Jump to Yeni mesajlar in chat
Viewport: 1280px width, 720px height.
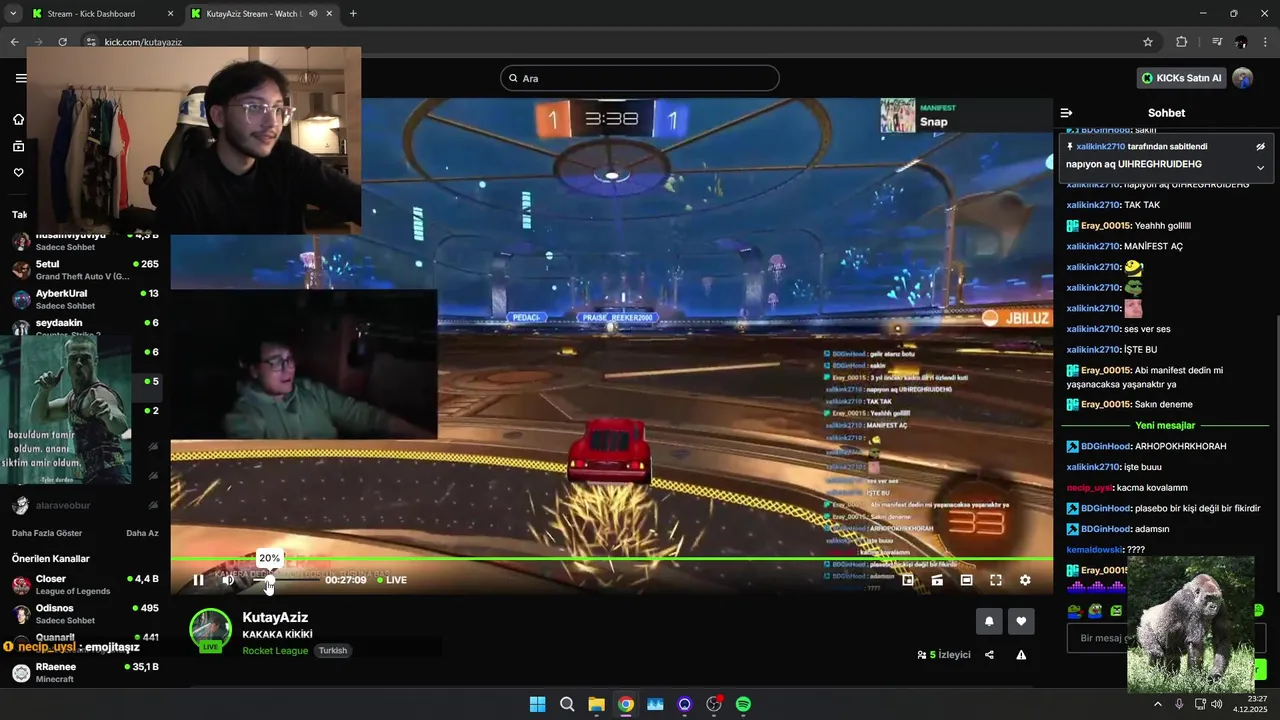point(1167,425)
